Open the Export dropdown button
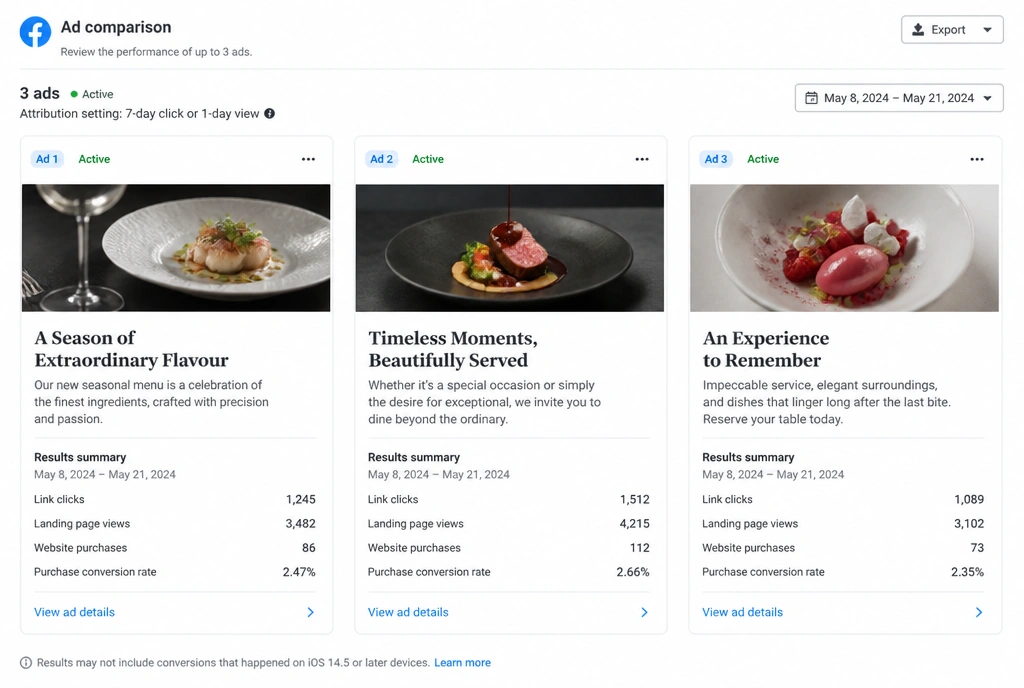1024x688 pixels. 952,30
